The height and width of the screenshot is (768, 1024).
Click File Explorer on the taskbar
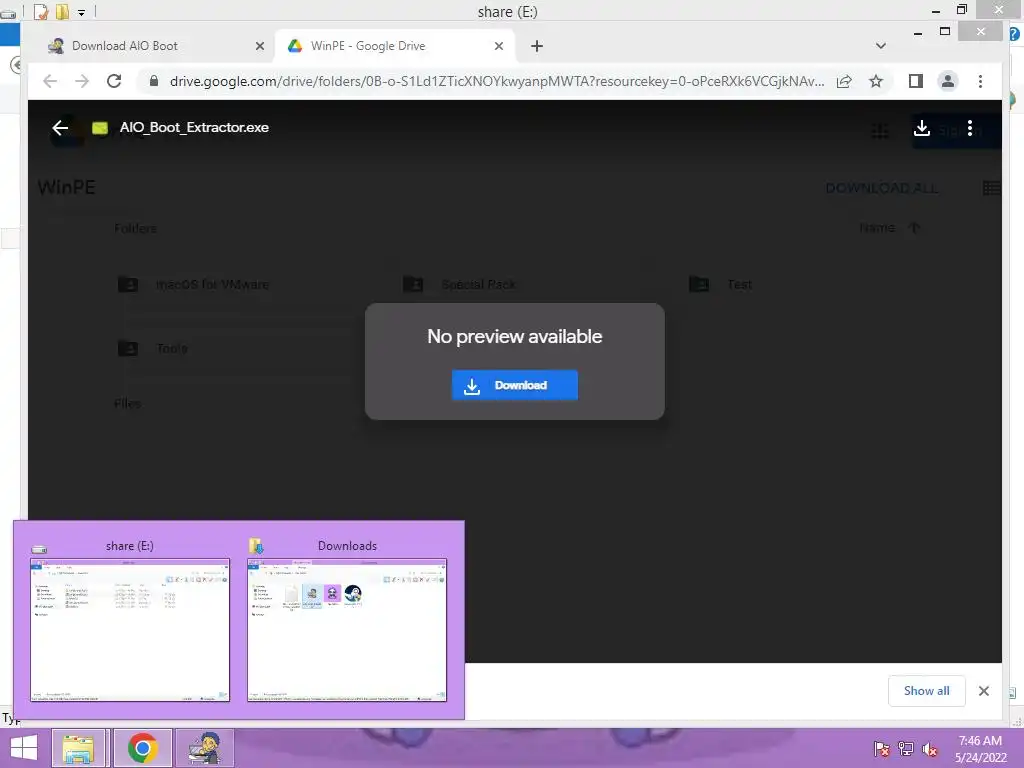78,748
